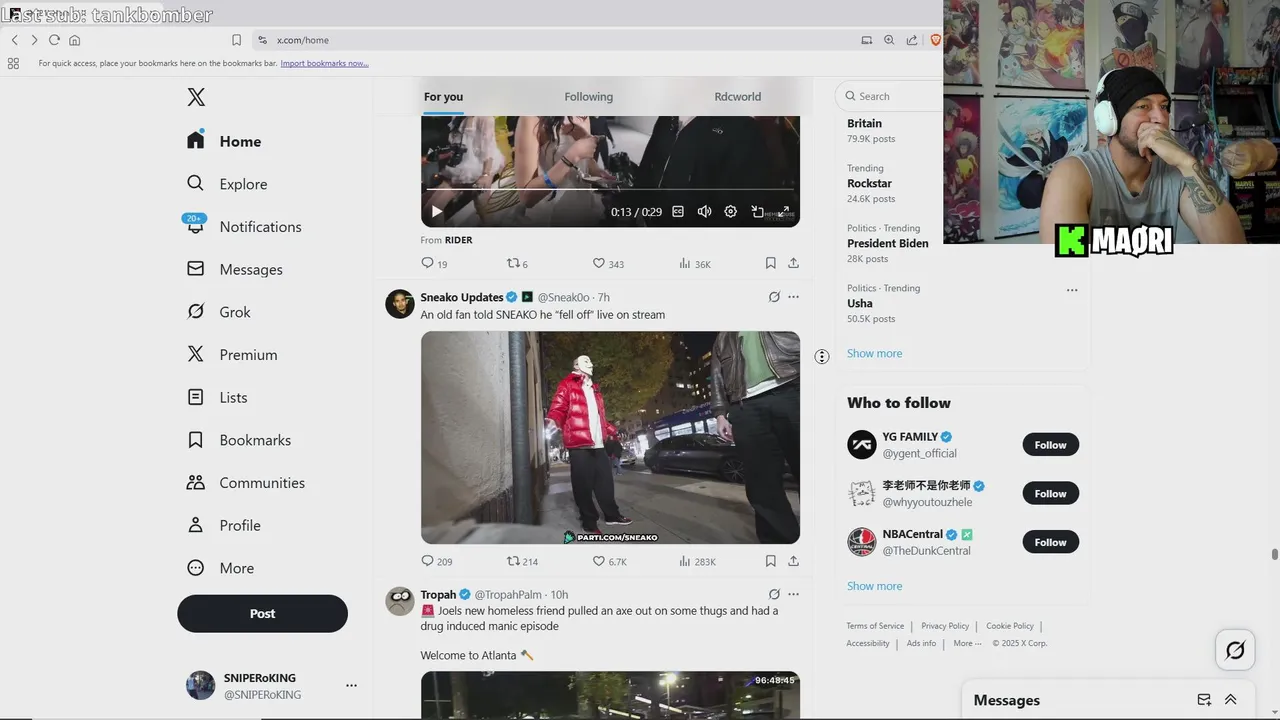The height and width of the screenshot is (720, 1280).
Task: Follow NBACentral
Action: pyautogui.click(x=1050, y=542)
